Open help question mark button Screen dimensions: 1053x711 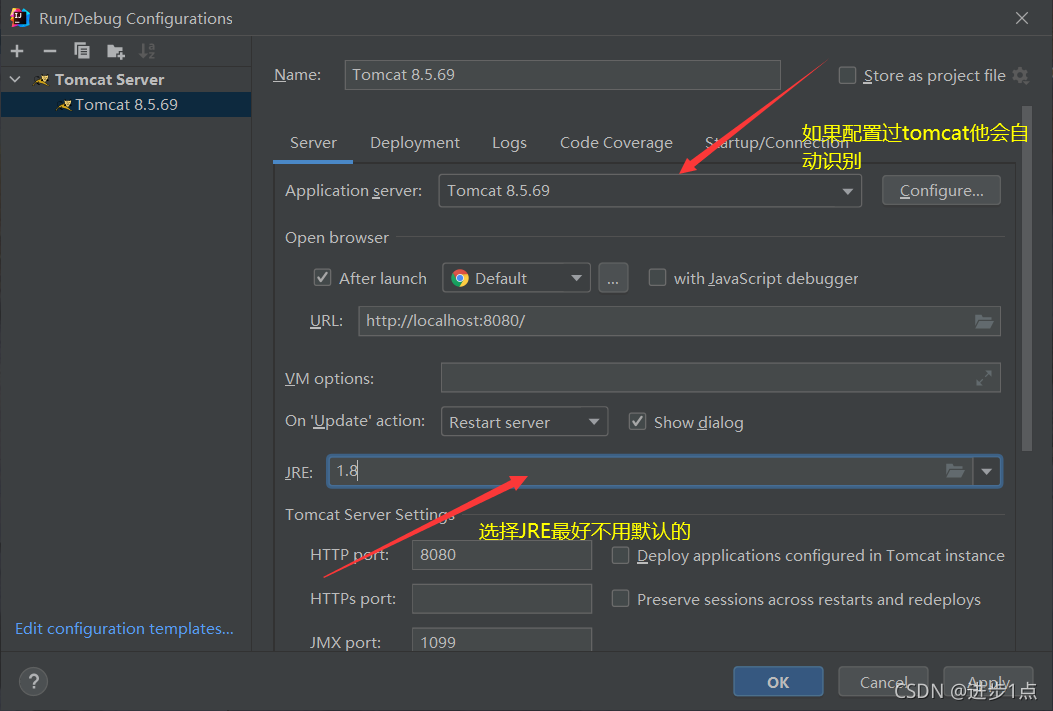point(34,681)
